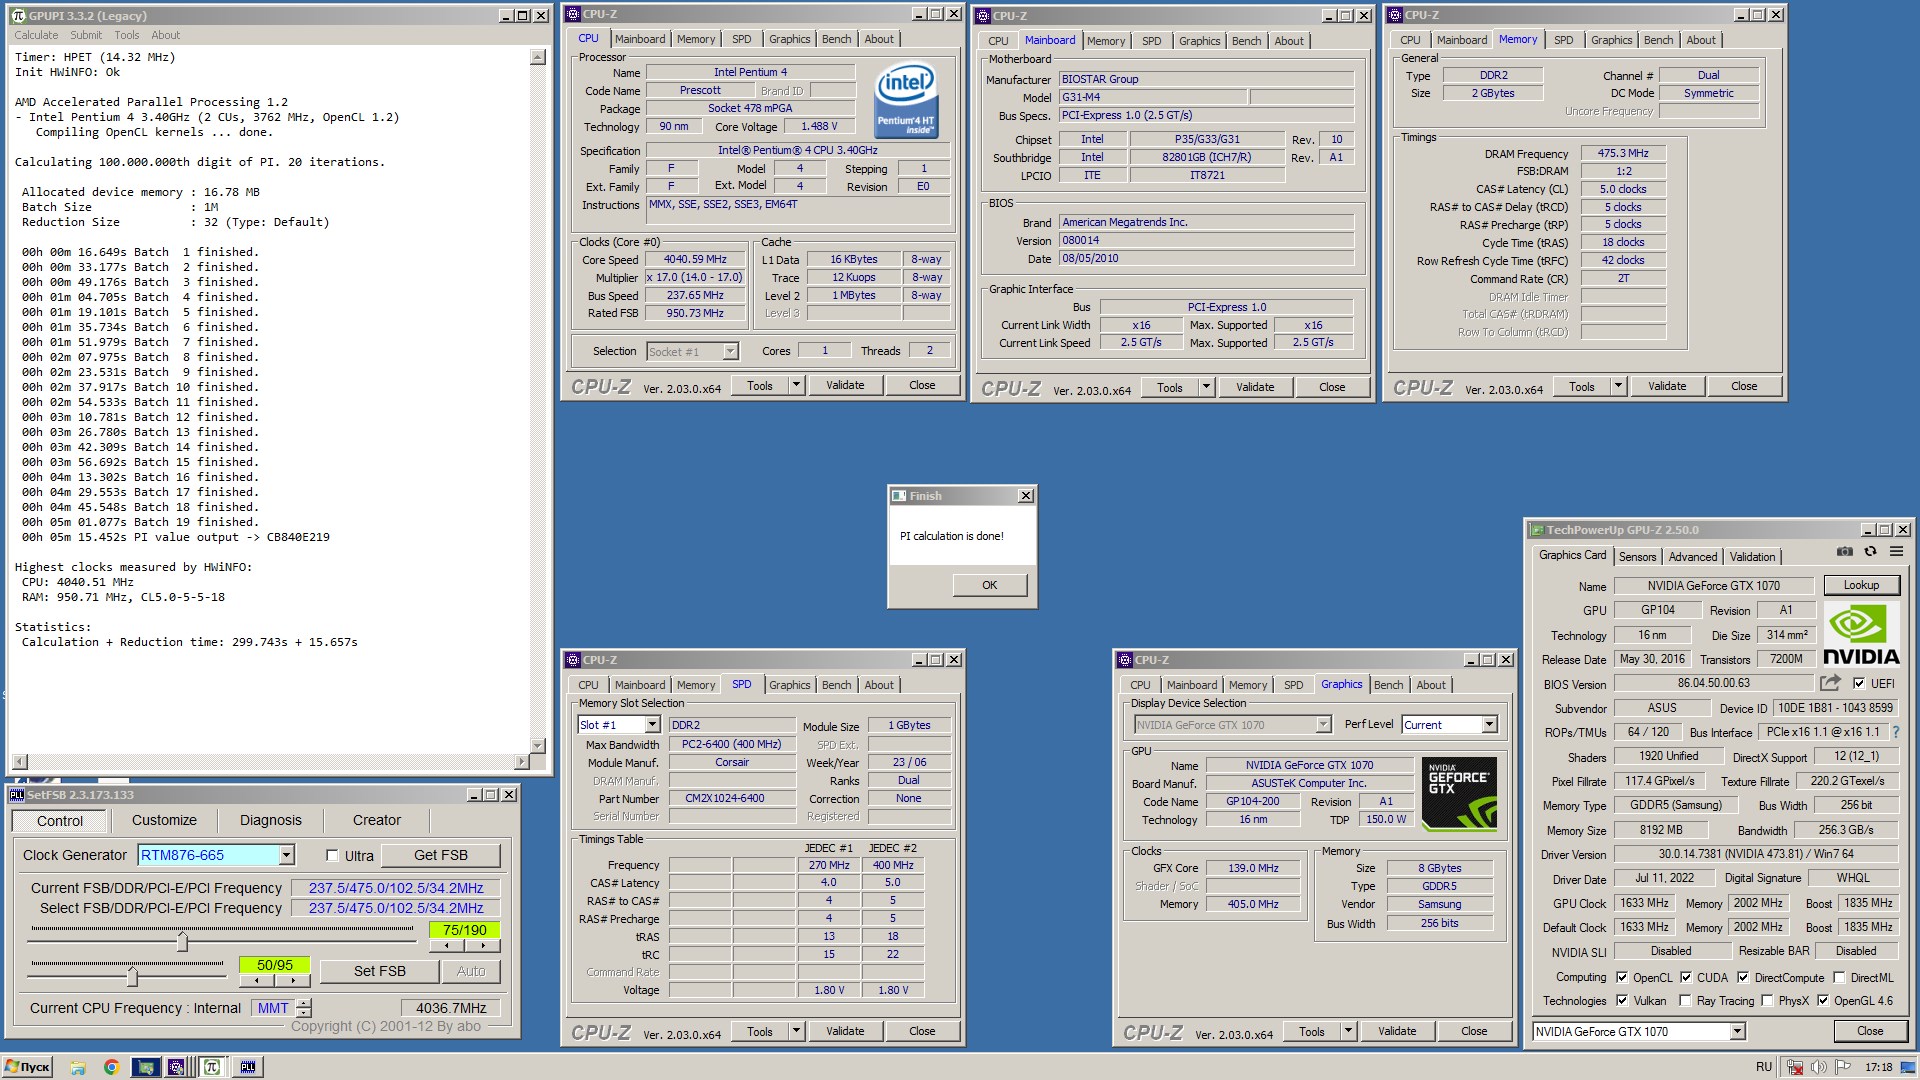Image resolution: width=1920 pixels, height=1080 pixels.
Task: Click the NVIDIA logo in GPU-Z
Action: (1861, 634)
